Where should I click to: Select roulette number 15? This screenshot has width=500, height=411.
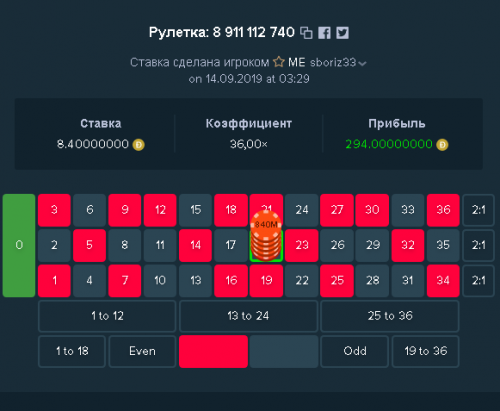[195, 210]
